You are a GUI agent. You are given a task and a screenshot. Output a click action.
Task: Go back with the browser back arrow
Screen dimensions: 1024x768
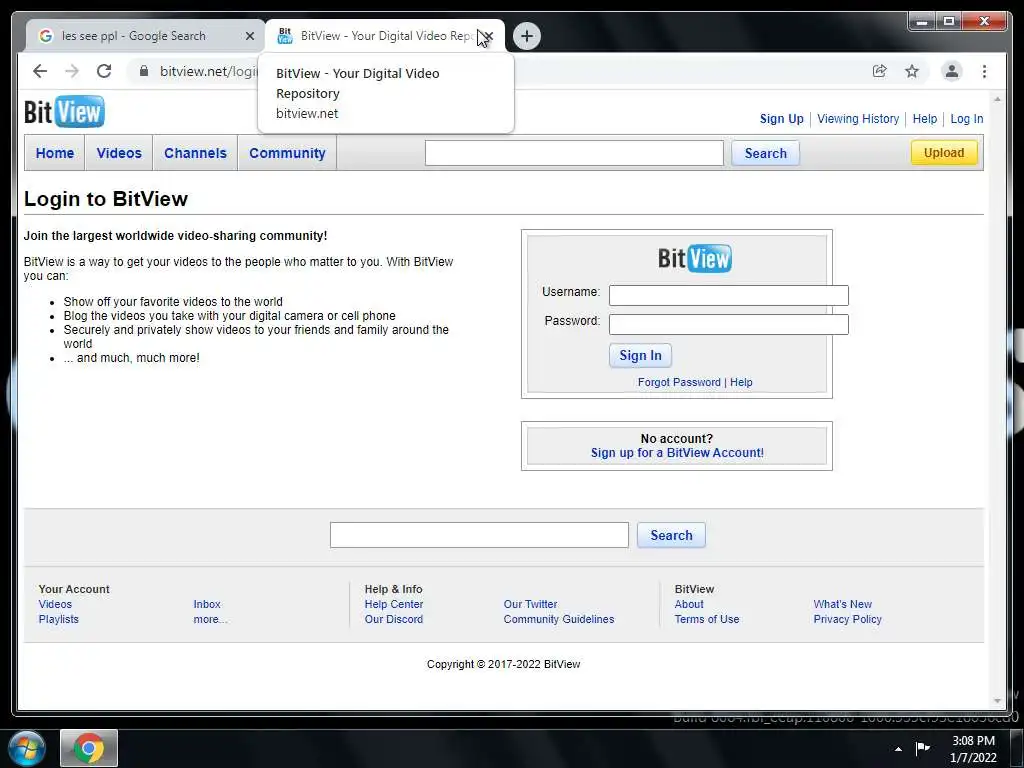[40, 71]
